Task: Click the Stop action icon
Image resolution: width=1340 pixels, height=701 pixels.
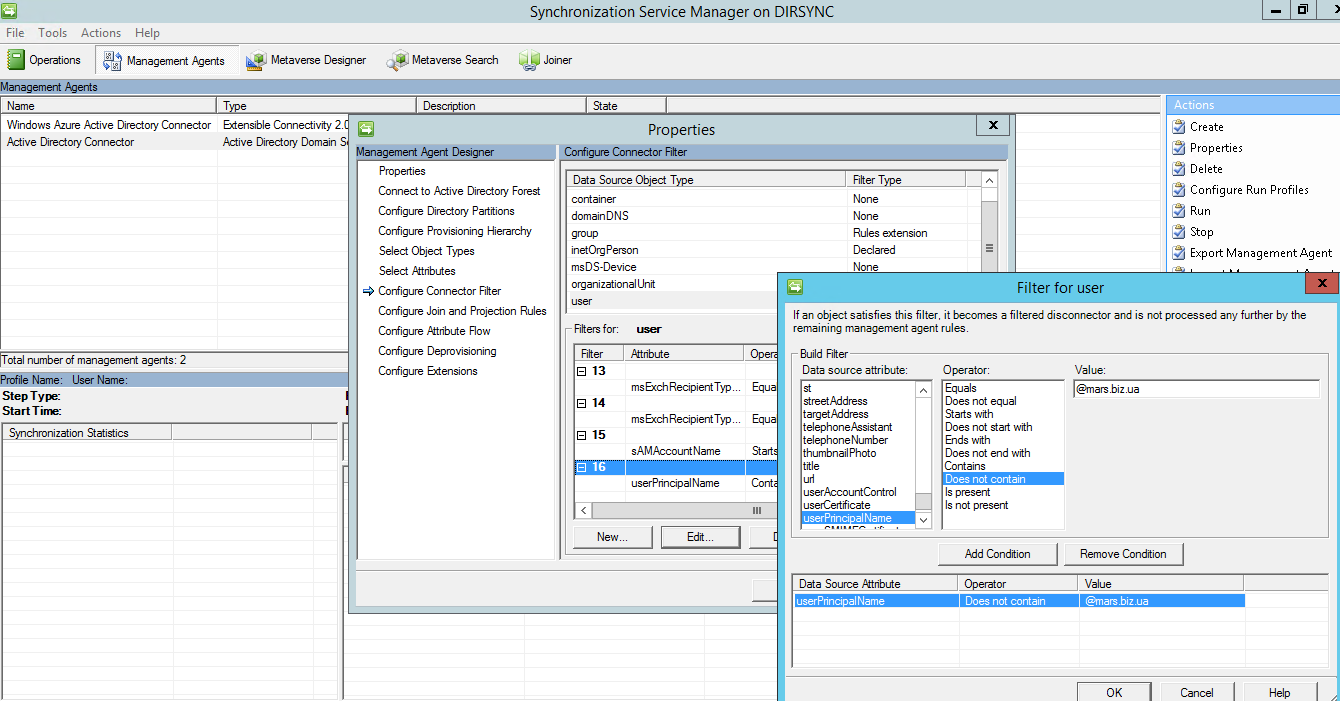Action: click(1177, 232)
